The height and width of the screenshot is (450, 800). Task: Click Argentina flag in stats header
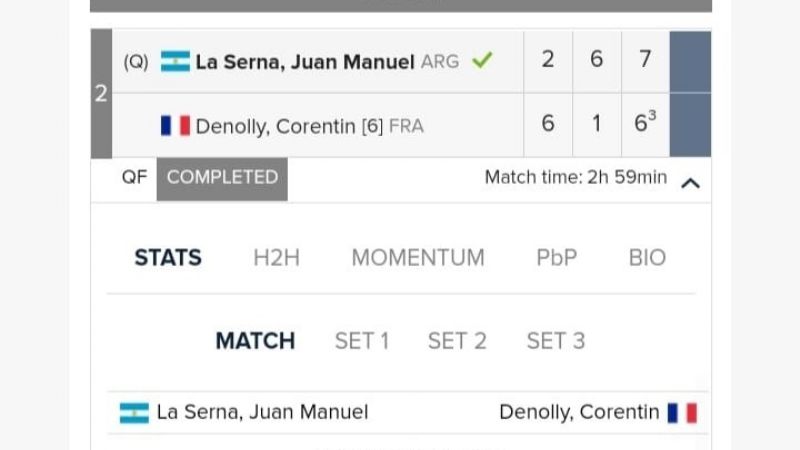134,412
